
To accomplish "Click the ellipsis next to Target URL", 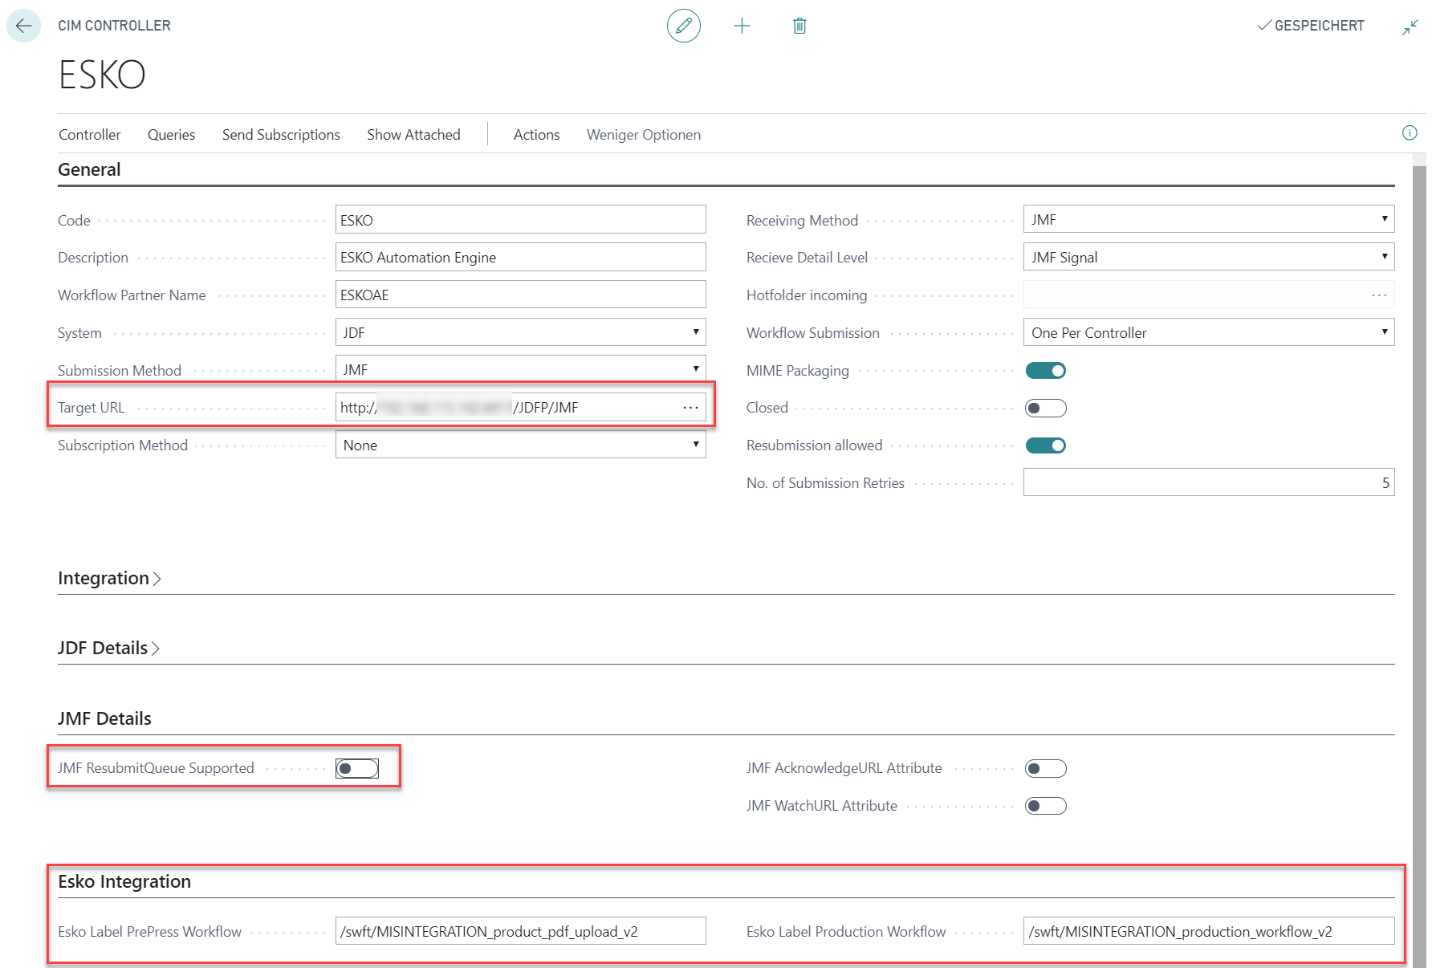I will 690,408.
